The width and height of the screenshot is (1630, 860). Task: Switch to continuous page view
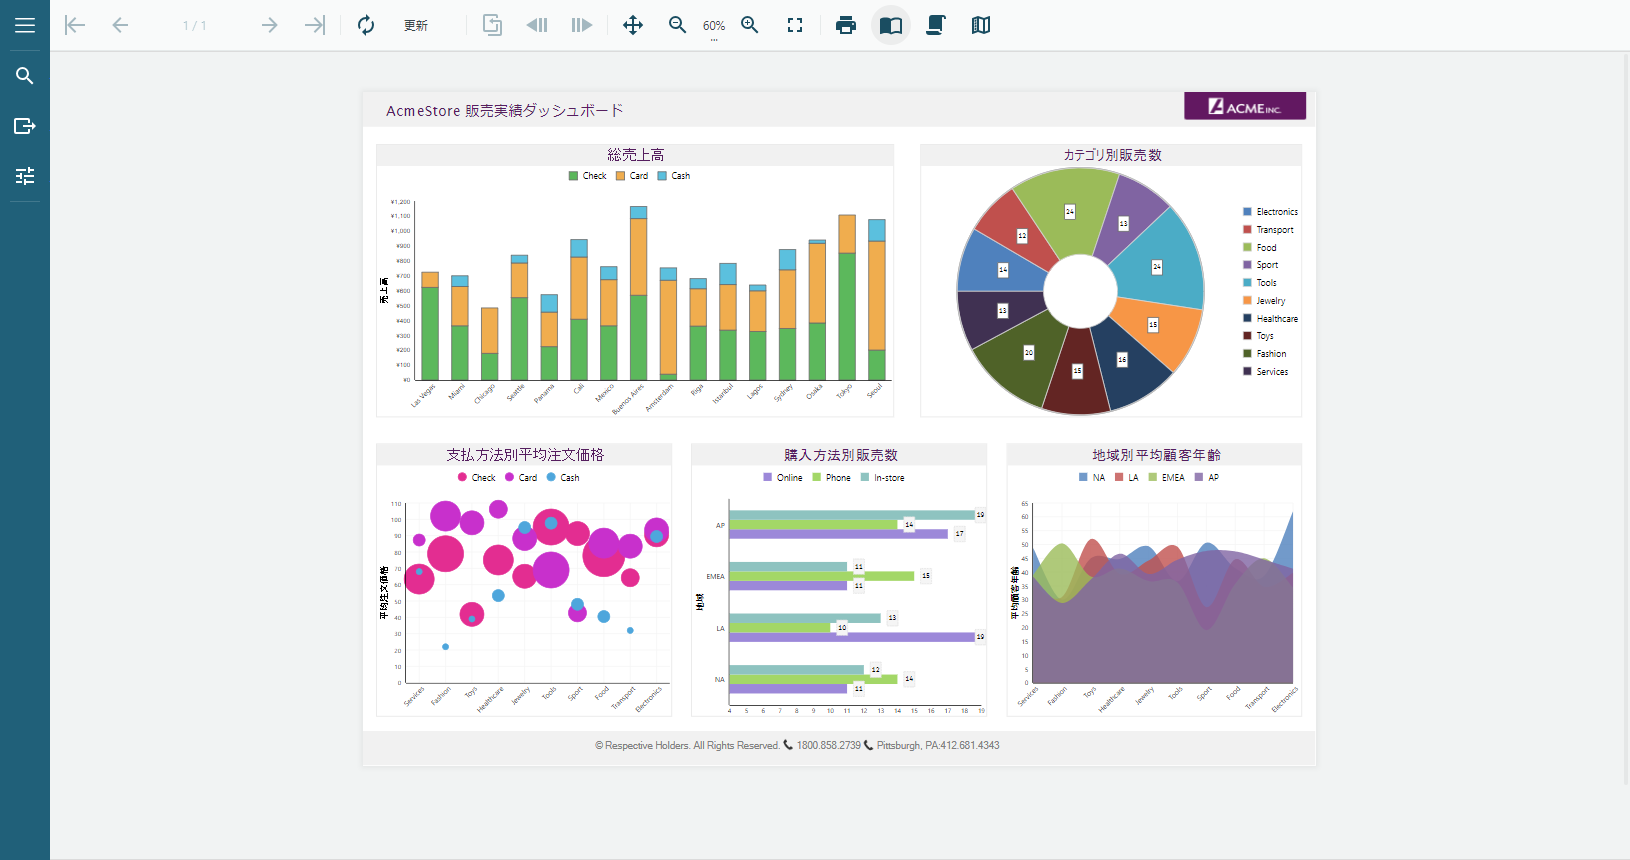coord(936,25)
